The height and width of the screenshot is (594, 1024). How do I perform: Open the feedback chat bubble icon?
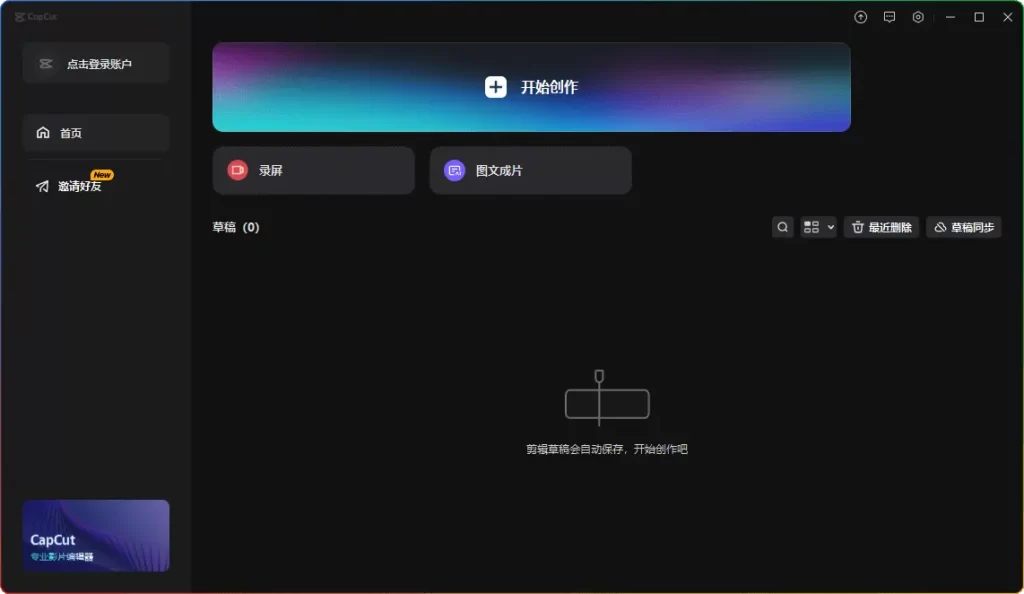[x=889, y=17]
